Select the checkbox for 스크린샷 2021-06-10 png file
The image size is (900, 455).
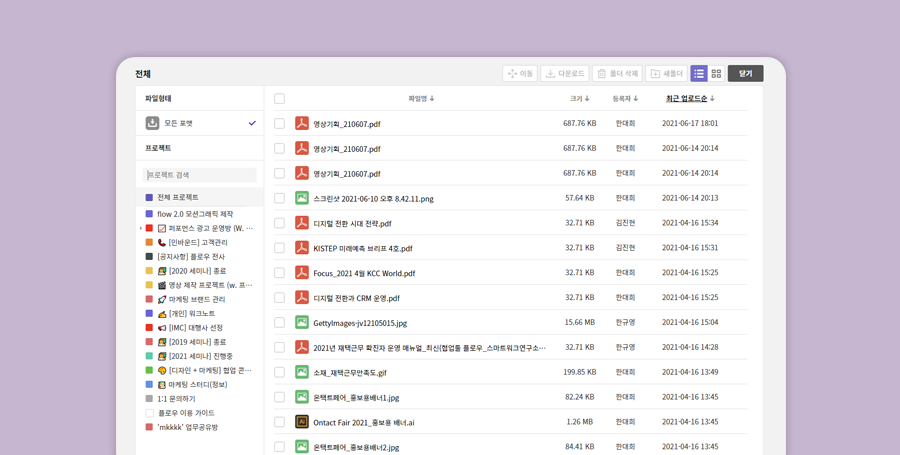point(279,198)
